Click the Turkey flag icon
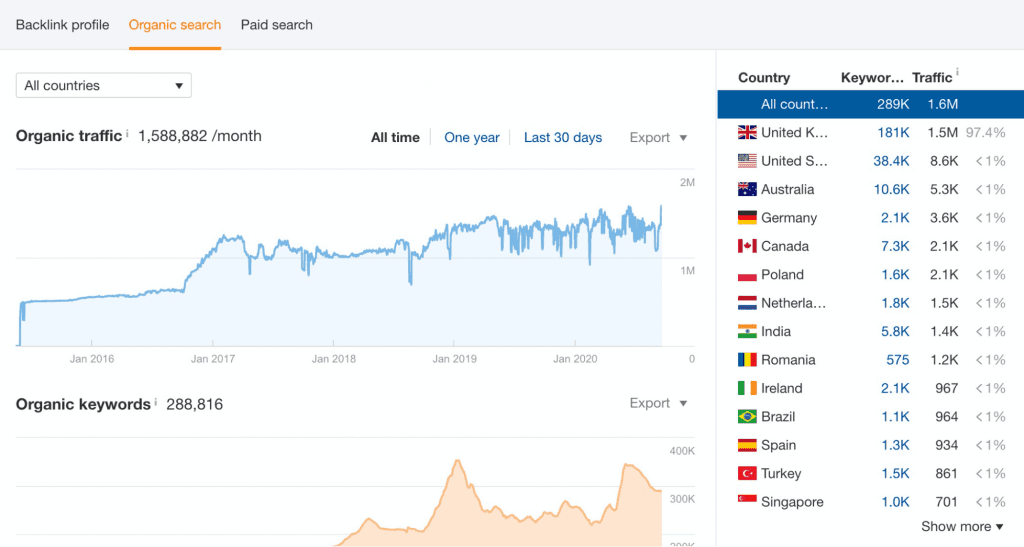 pos(747,473)
